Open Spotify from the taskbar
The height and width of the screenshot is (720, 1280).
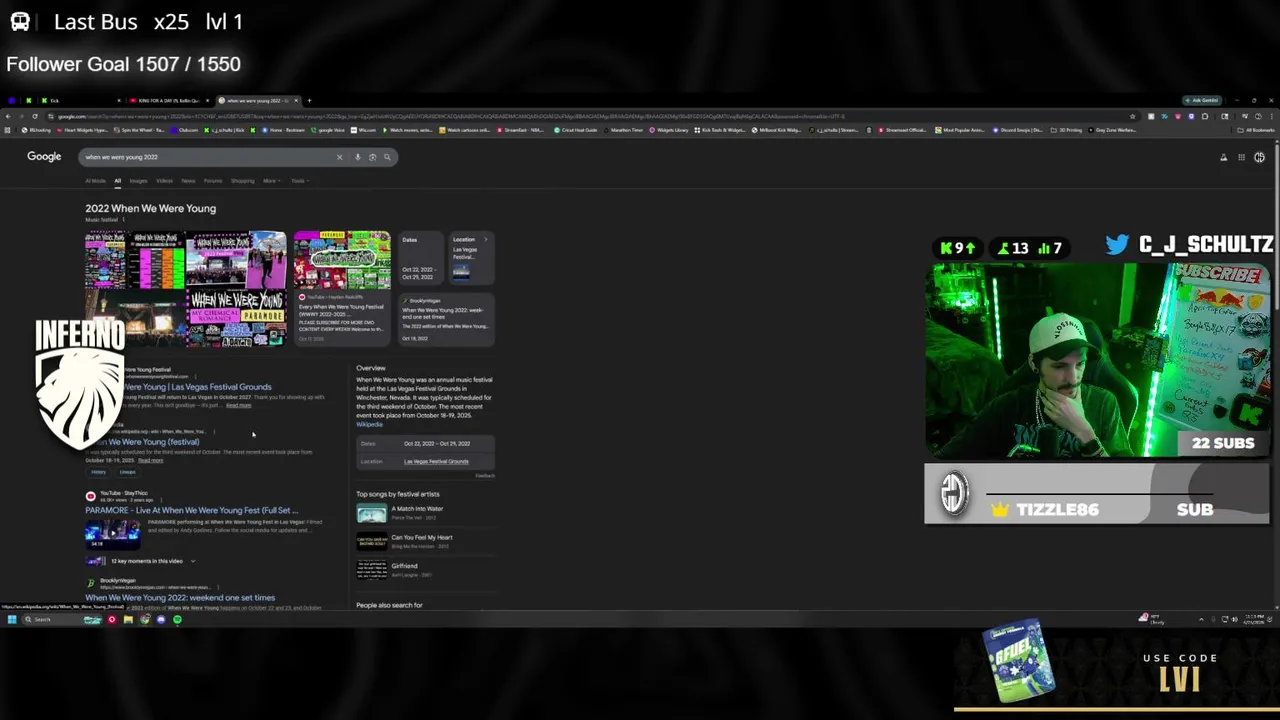(x=177, y=620)
